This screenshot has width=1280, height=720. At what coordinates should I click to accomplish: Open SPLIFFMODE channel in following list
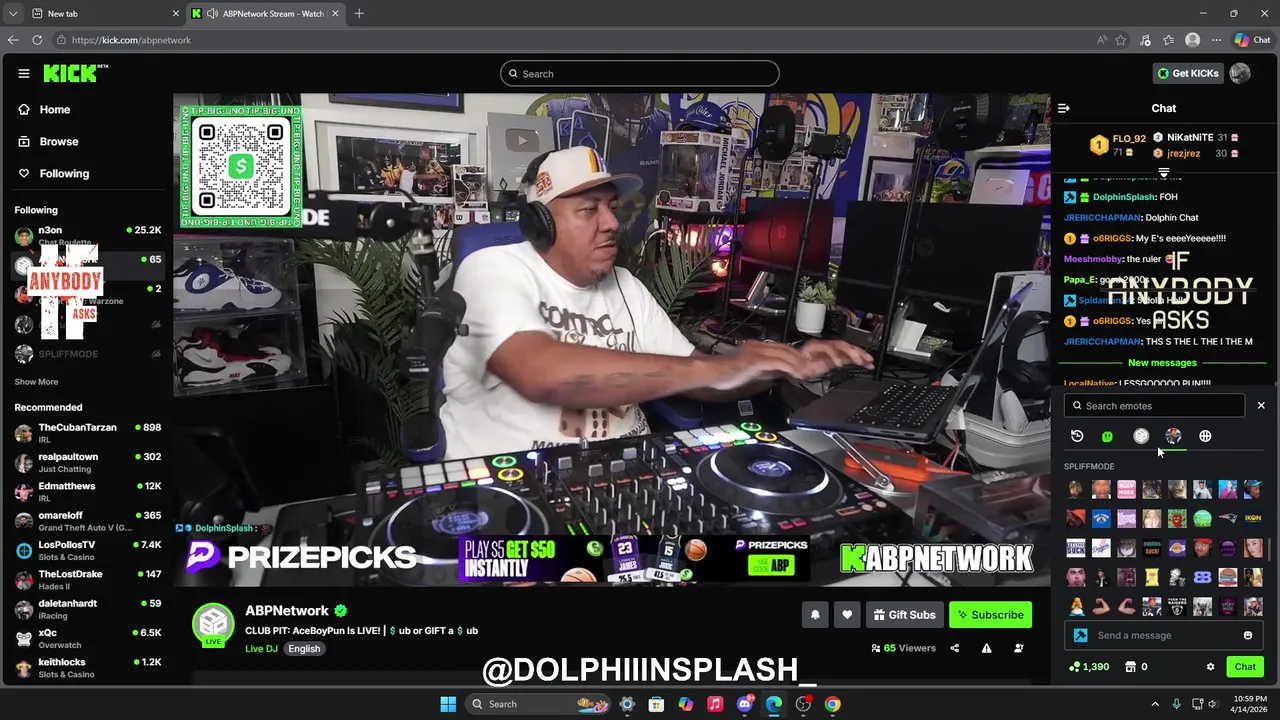click(x=88, y=354)
